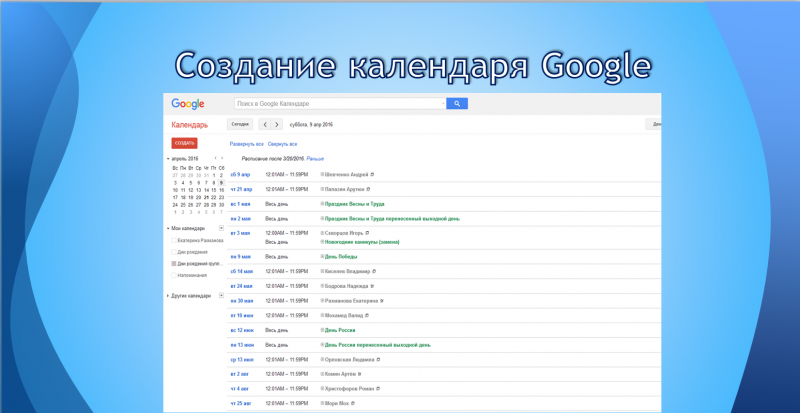This screenshot has width=800, height=413.
Task: Open the Другие календари dropdown menu arrow
Action: [221, 296]
